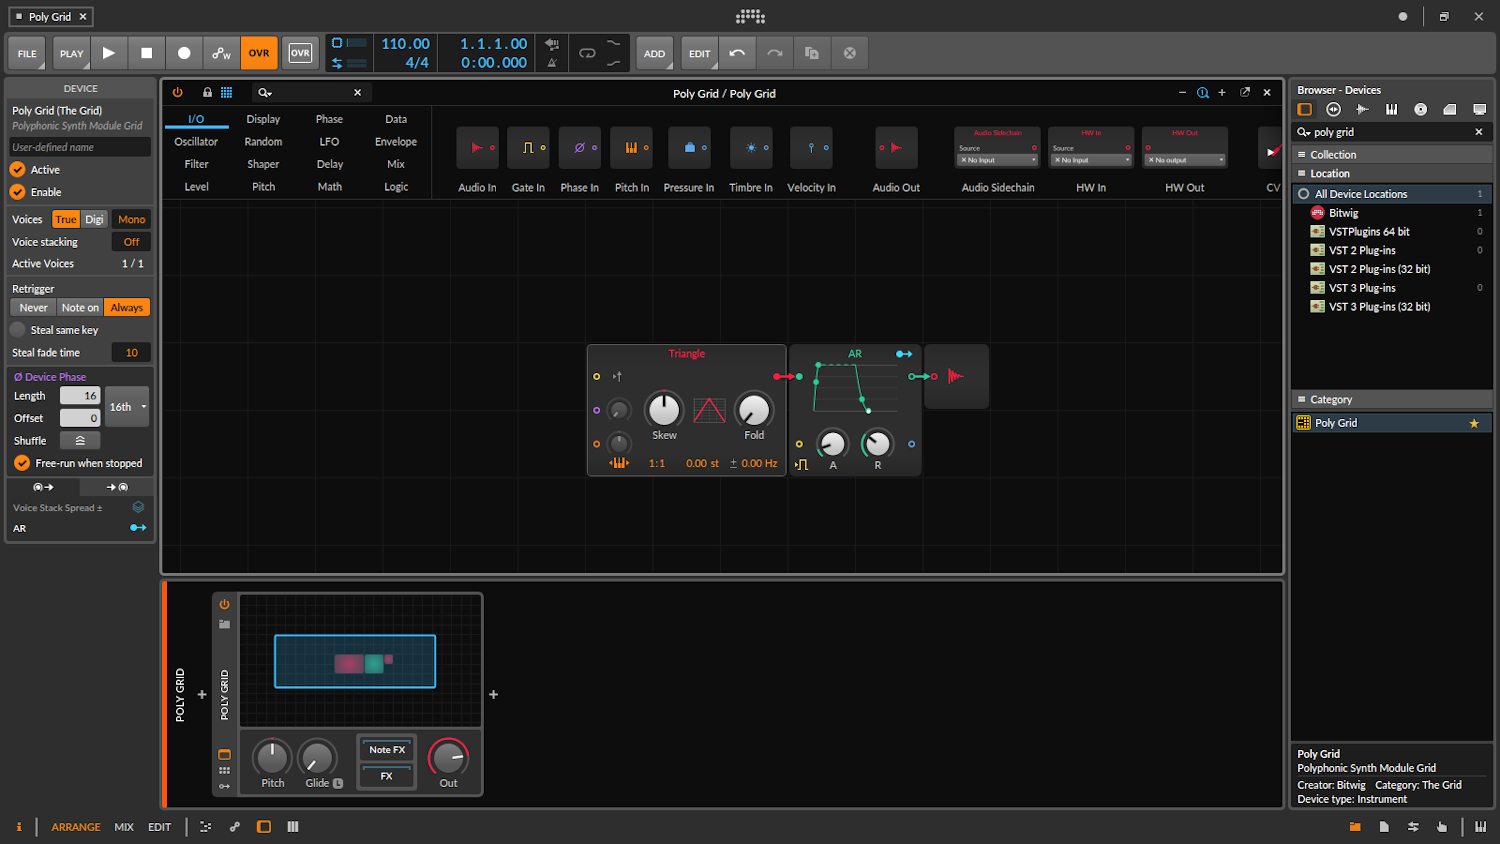Select the Filter module category
This screenshot has height=844, width=1500.
(x=197, y=164)
